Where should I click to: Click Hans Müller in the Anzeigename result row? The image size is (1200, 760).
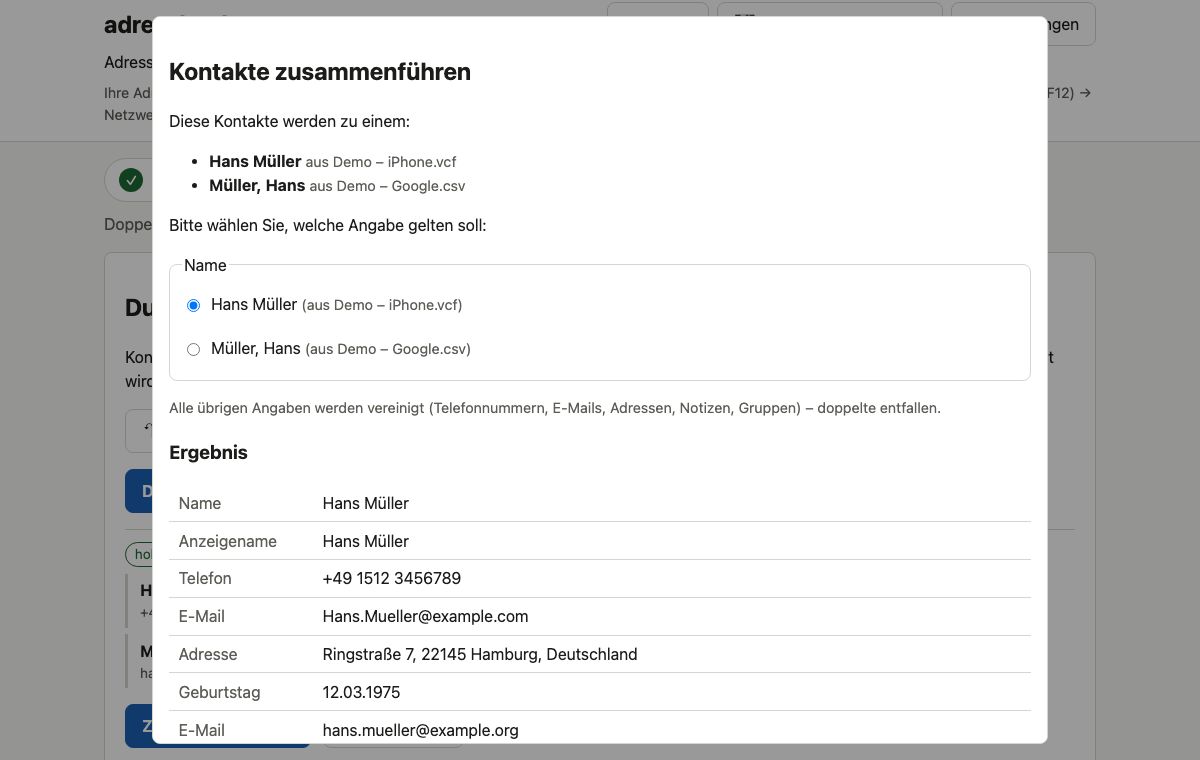[366, 541]
